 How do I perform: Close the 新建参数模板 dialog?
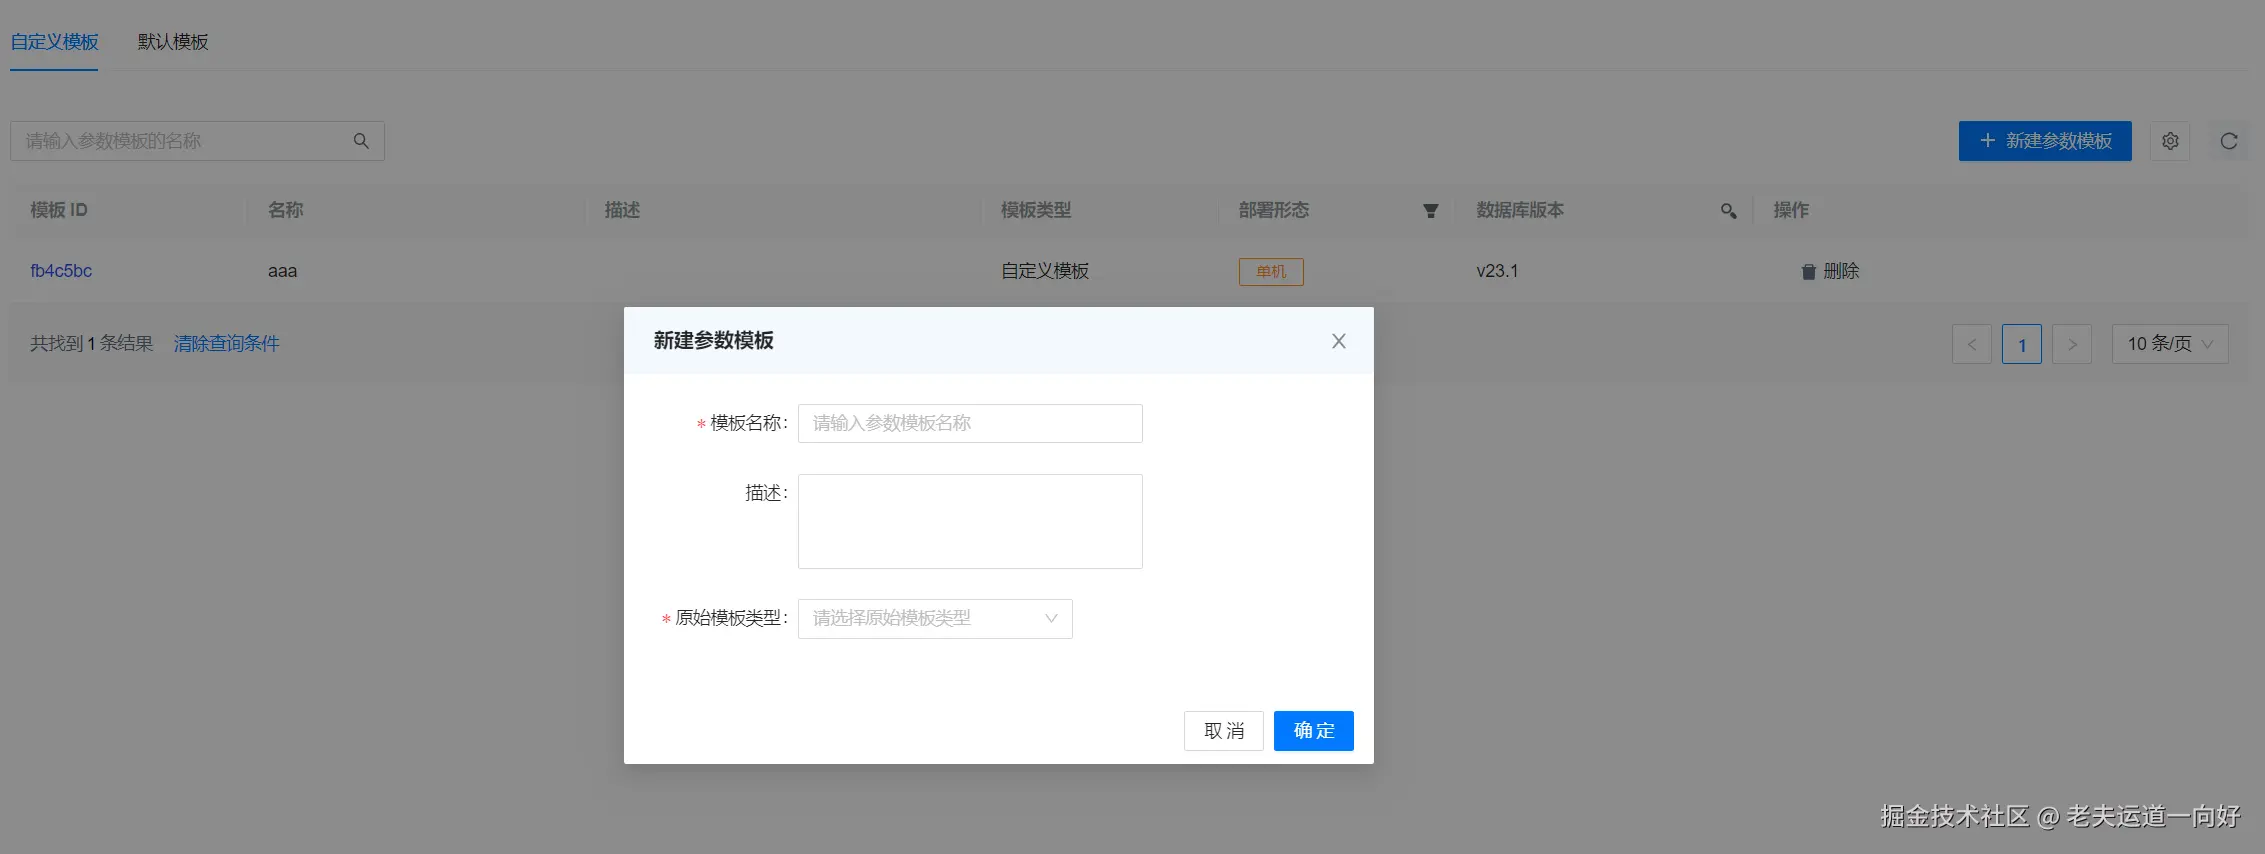(1338, 341)
